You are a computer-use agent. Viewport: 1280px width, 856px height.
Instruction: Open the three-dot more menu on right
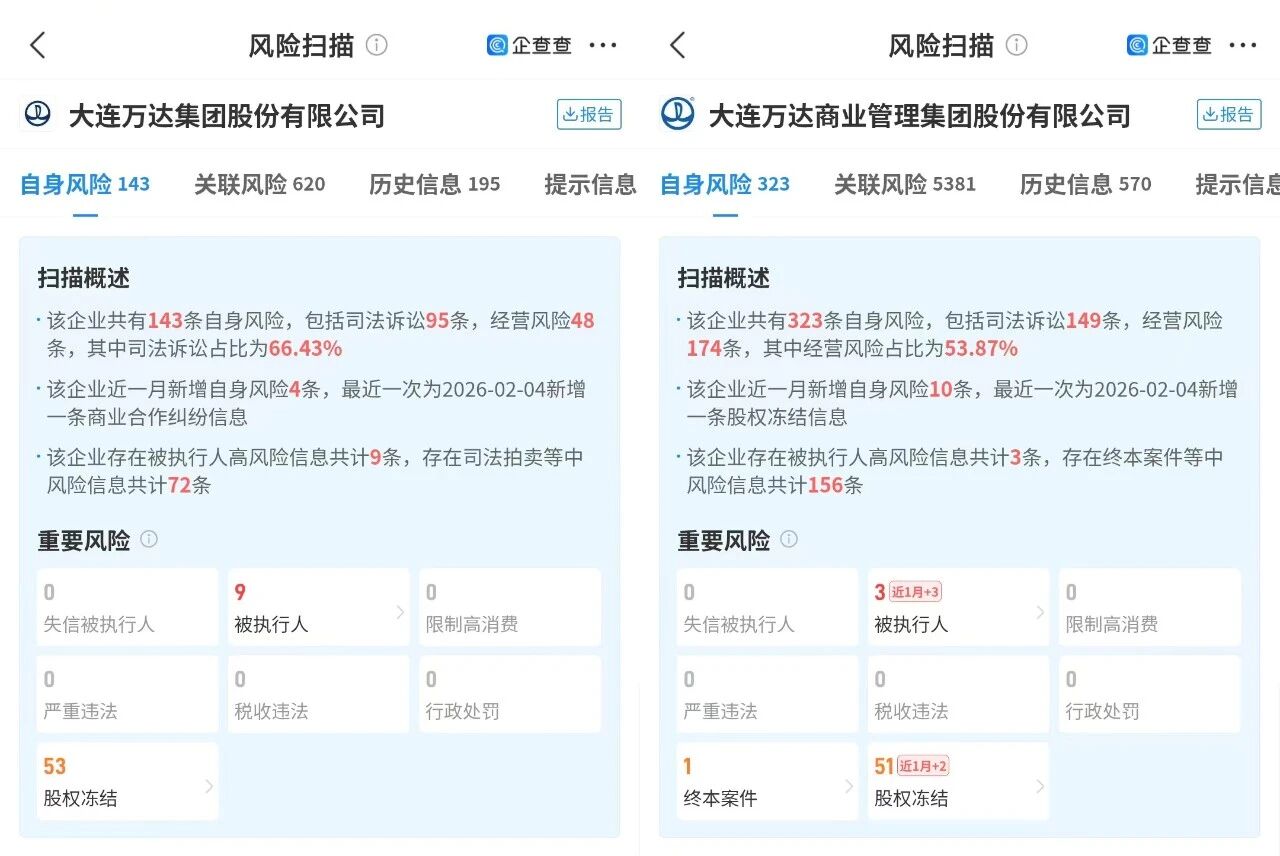click(x=1243, y=45)
